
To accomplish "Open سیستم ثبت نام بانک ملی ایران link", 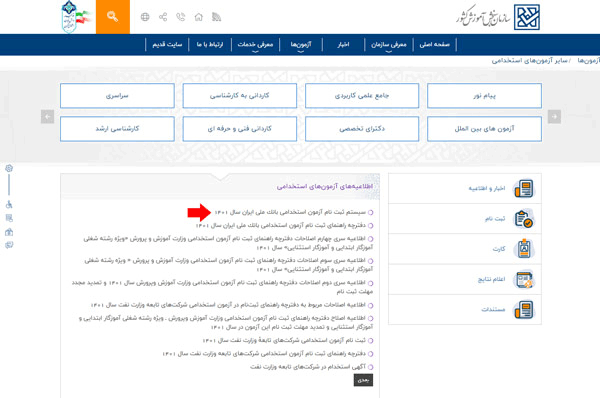I will coord(290,212).
